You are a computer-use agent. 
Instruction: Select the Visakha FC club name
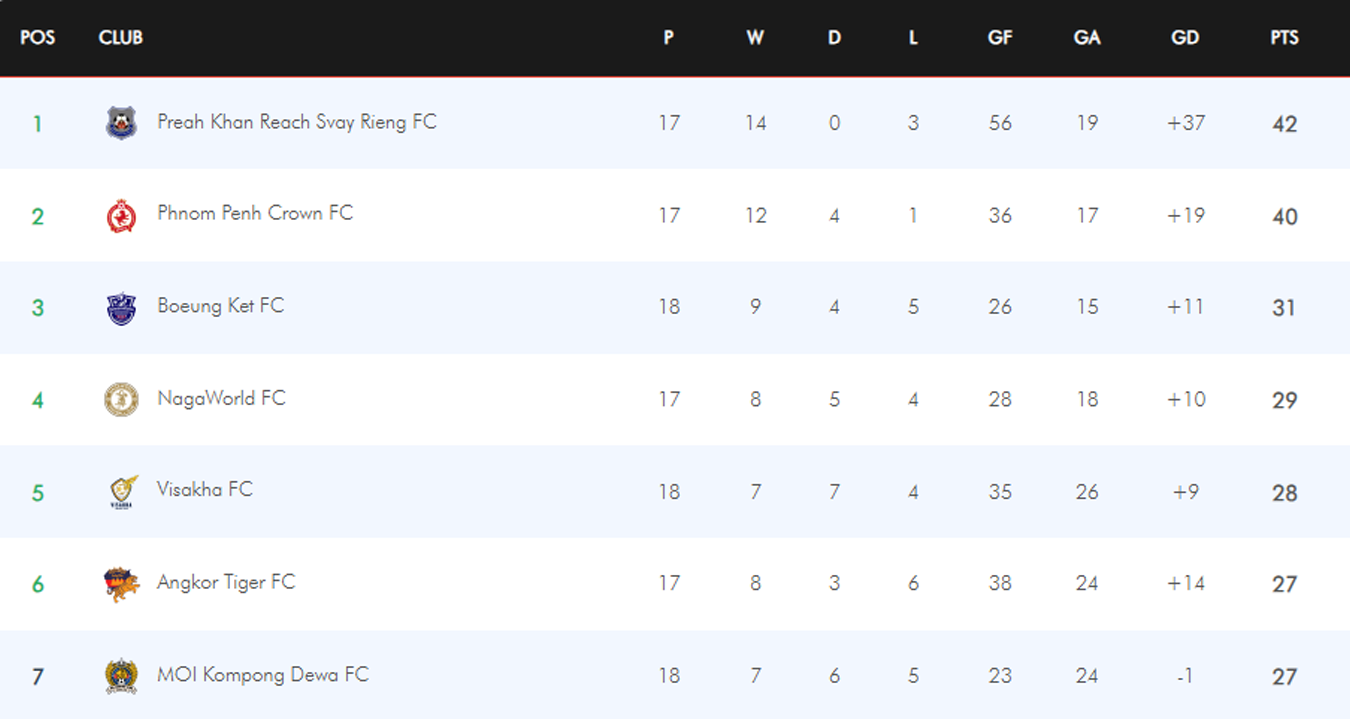tap(205, 489)
